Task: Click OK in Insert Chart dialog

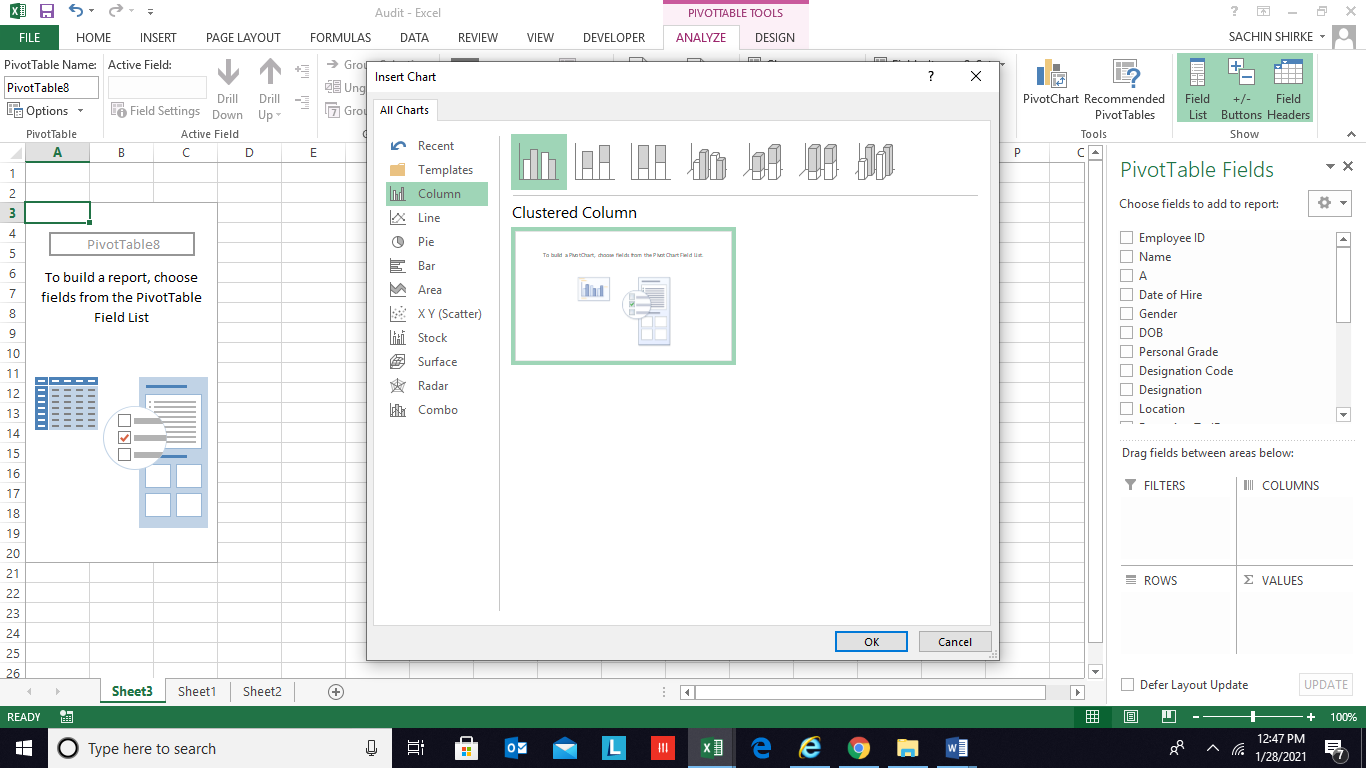Action: click(871, 642)
